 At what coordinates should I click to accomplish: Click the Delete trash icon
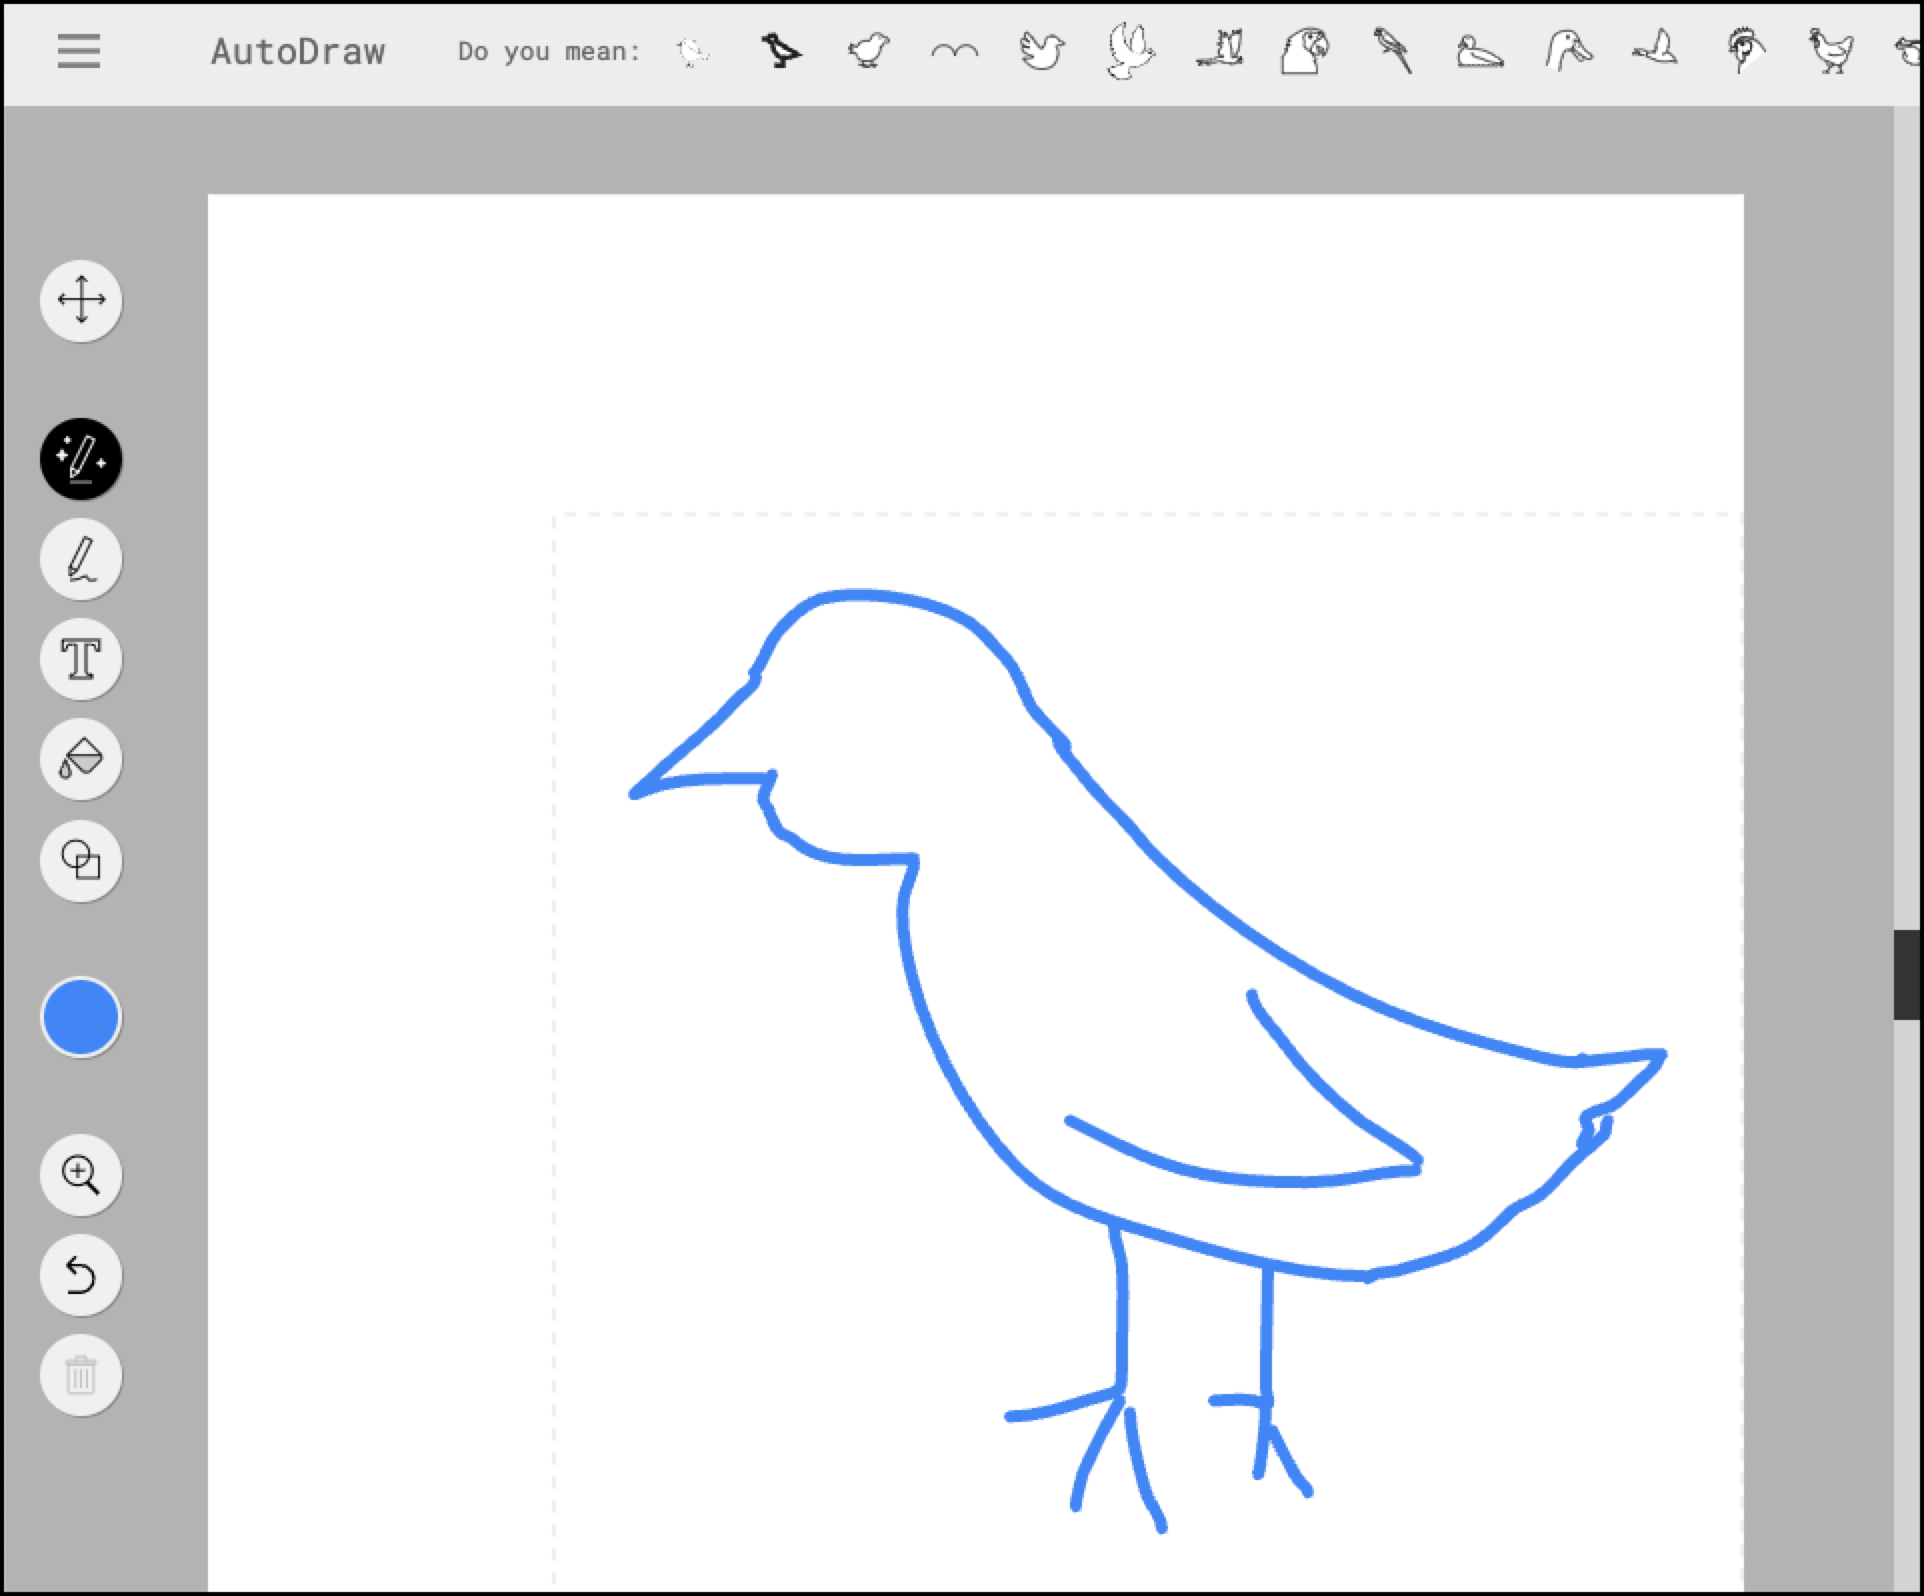pos(81,1375)
